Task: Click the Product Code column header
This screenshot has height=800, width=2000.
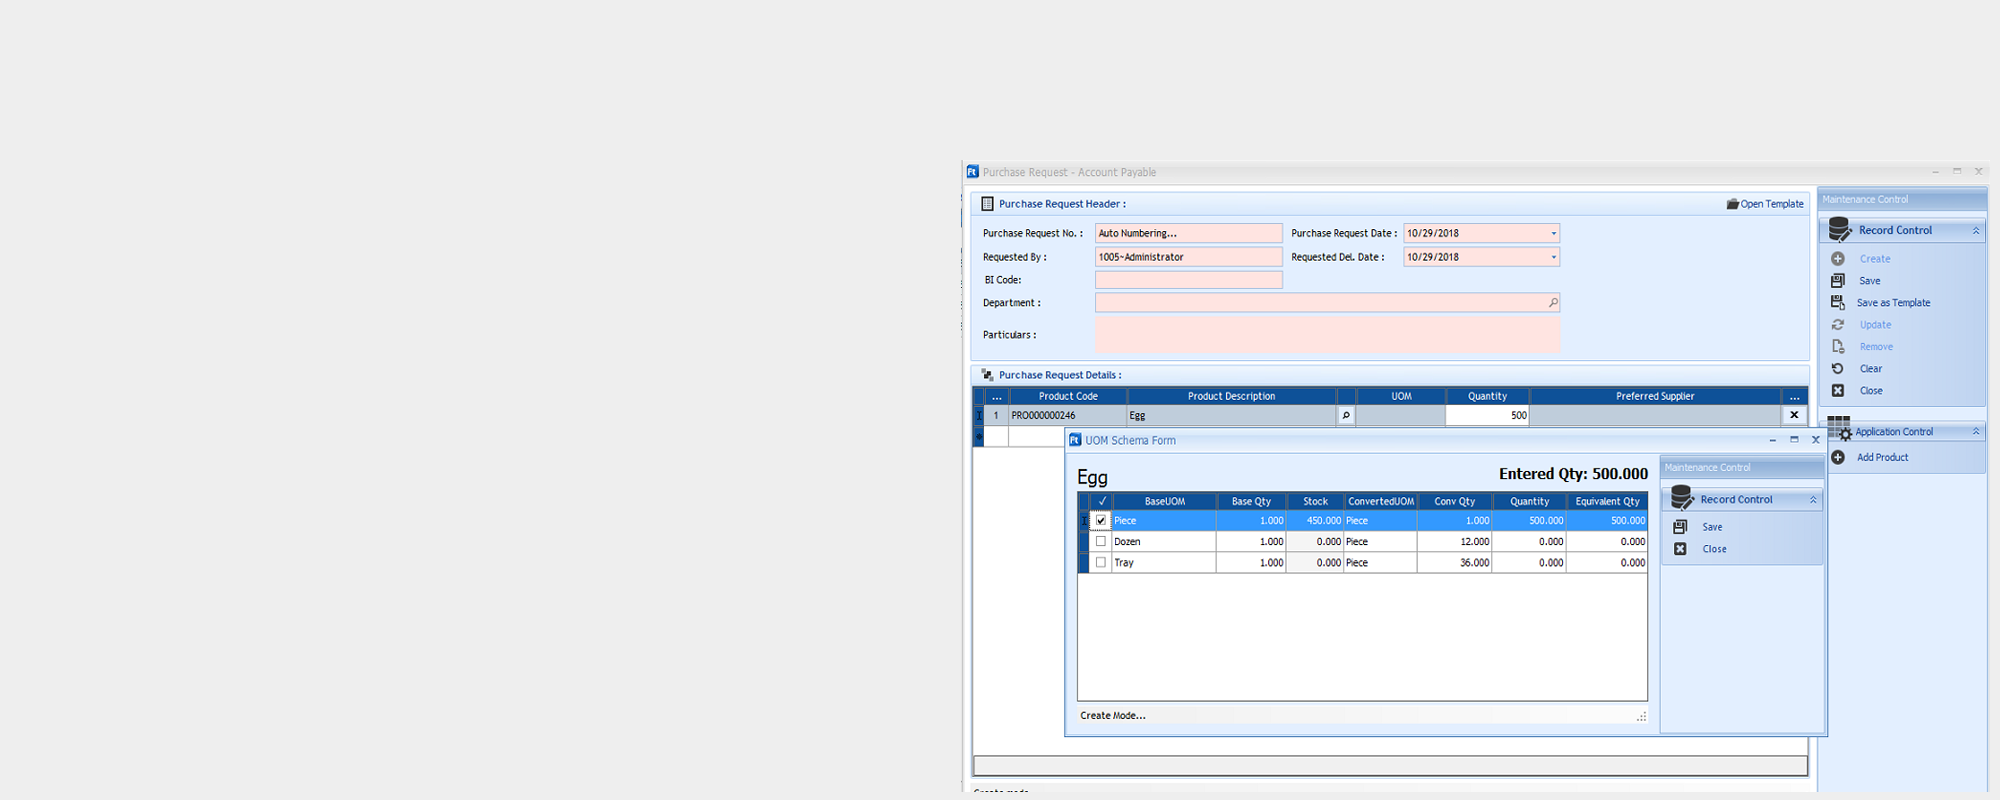Action: pos(1068,396)
